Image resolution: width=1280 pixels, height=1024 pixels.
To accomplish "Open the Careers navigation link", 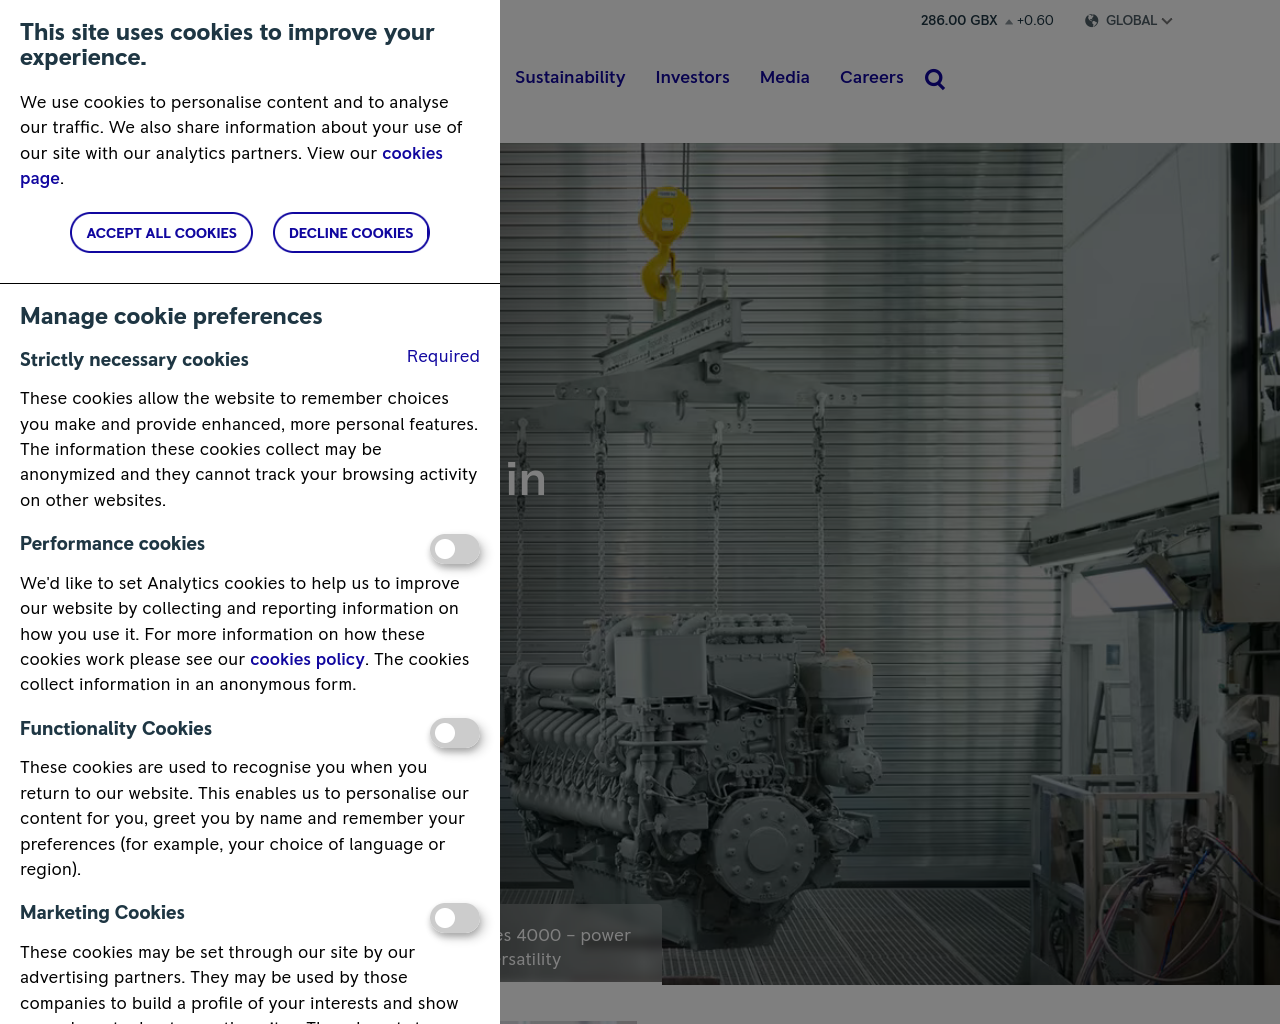I will (872, 77).
